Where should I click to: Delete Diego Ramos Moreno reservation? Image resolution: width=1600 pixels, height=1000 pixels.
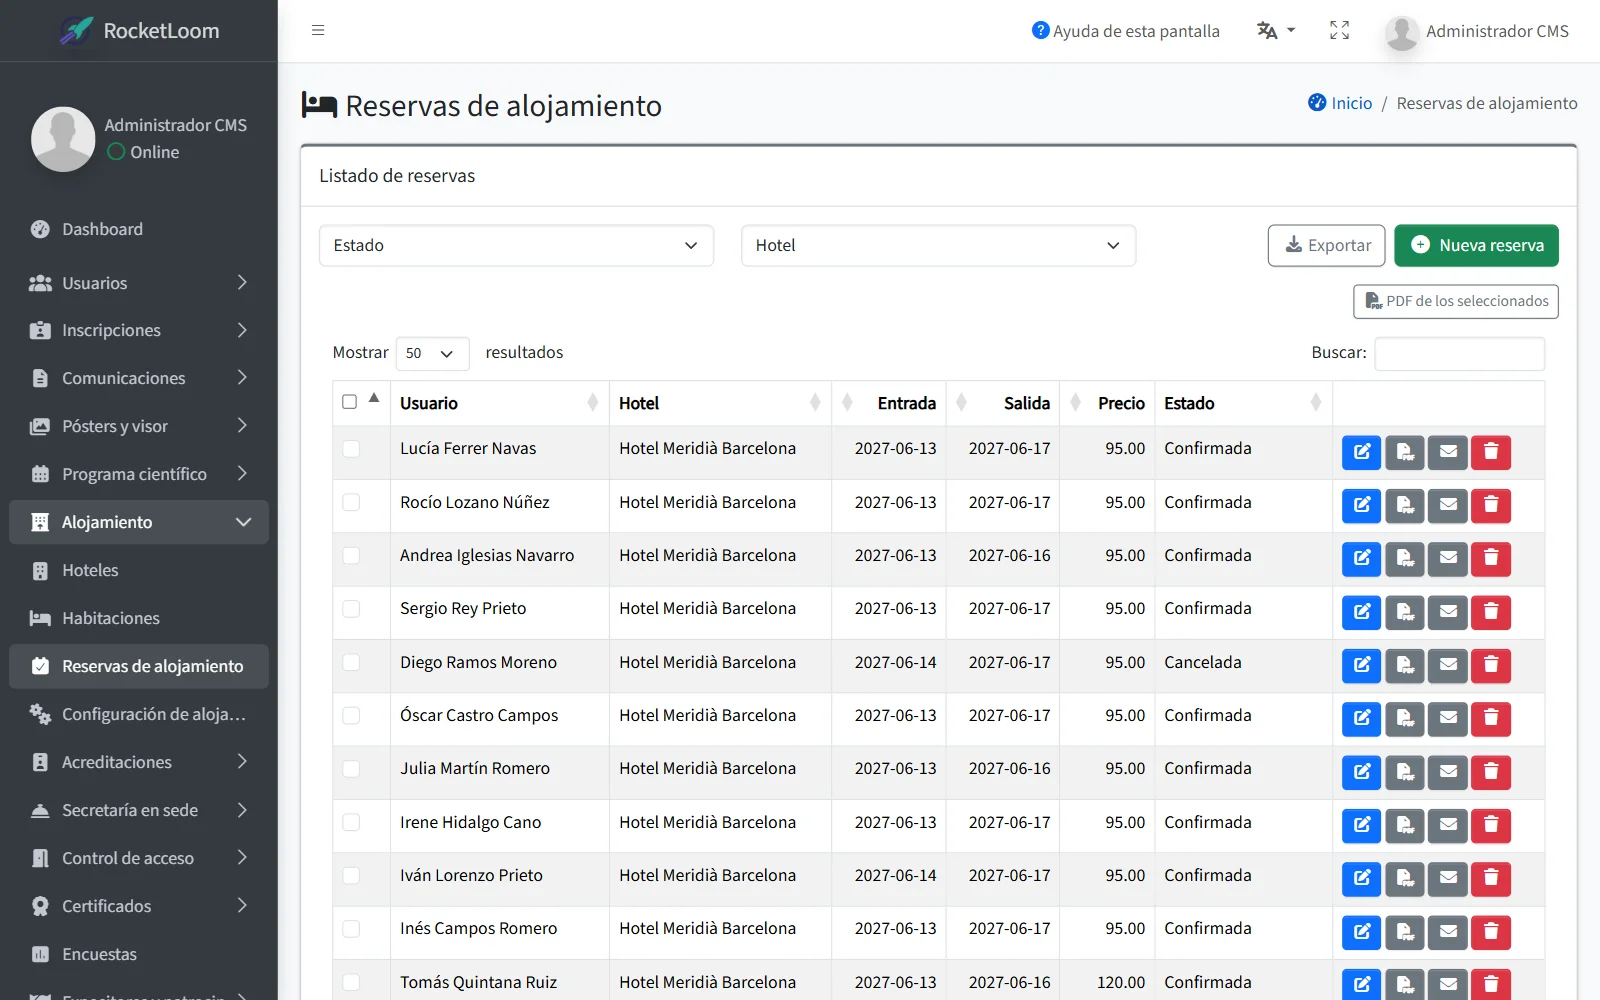pos(1490,665)
